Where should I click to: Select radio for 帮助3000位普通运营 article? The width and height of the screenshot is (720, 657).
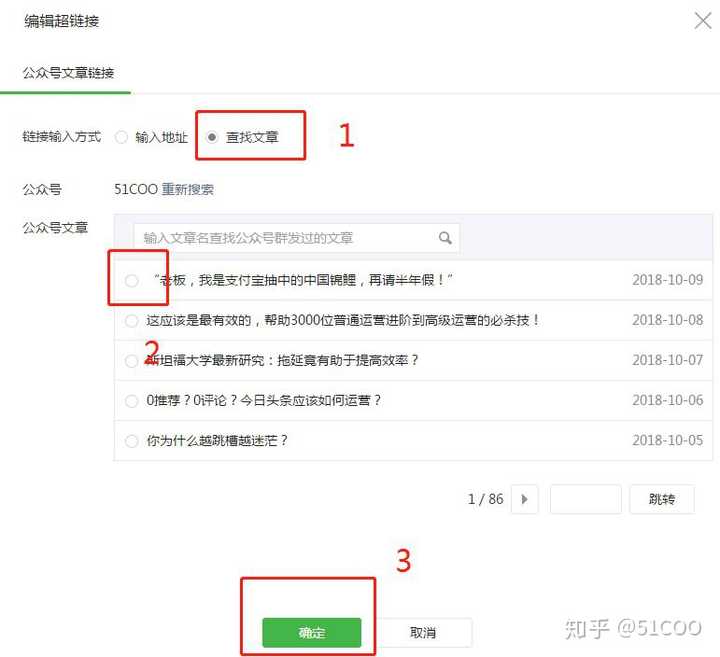click(x=131, y=320)
